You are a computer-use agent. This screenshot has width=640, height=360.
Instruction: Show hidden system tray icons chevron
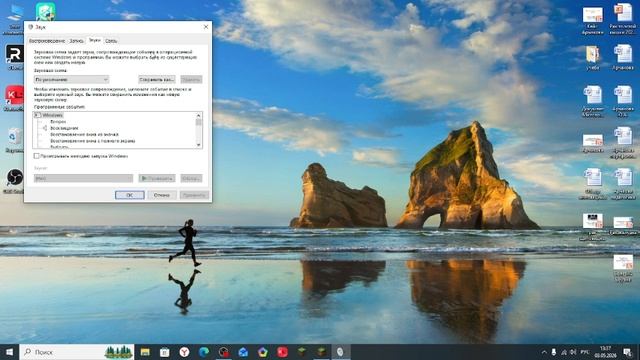(x=544, y=352)
